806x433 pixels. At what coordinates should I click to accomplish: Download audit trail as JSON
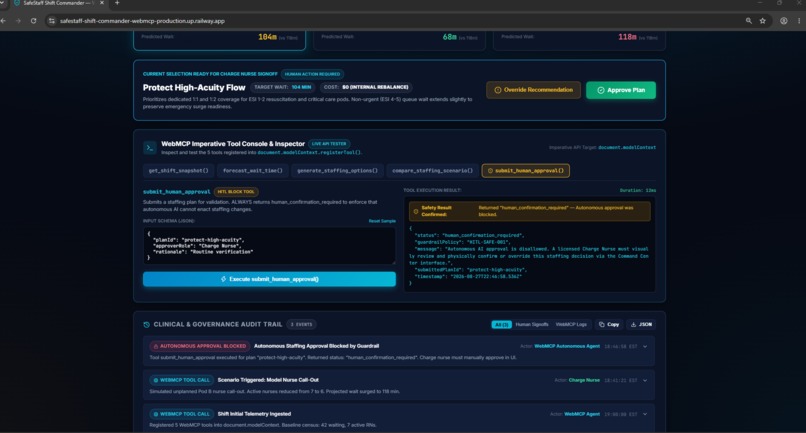point(641,324)
